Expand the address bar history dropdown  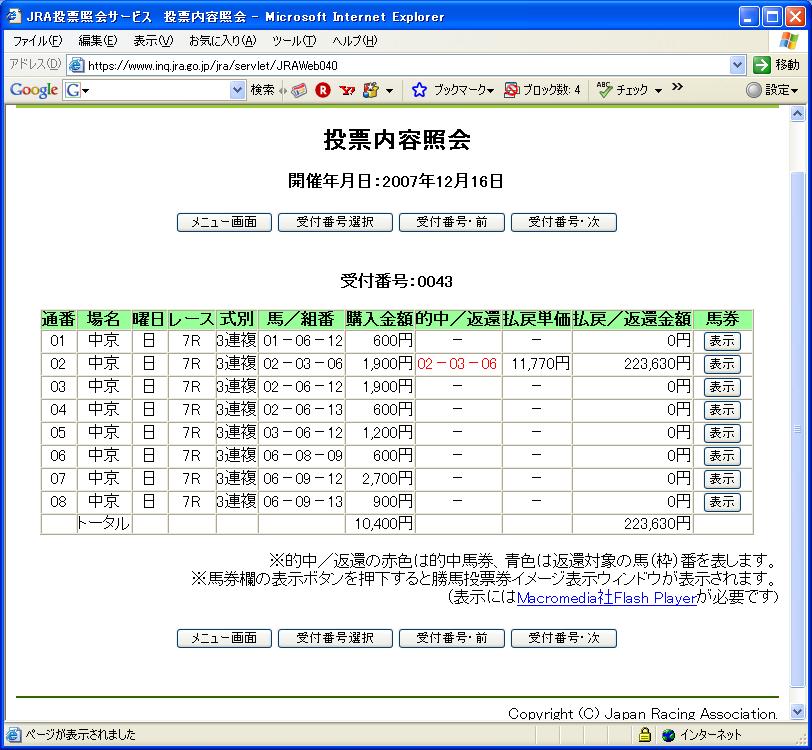tap(737, 65)
